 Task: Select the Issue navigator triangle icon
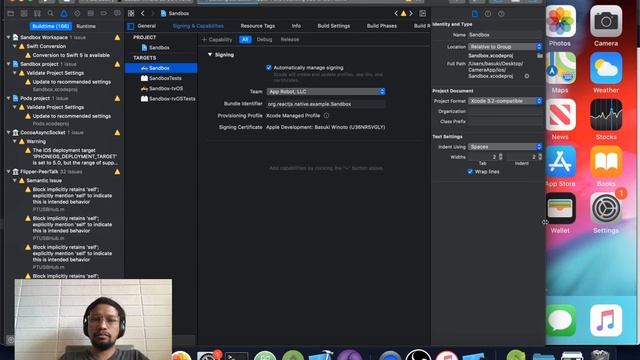pyautogui.click(x=64, y=13)
